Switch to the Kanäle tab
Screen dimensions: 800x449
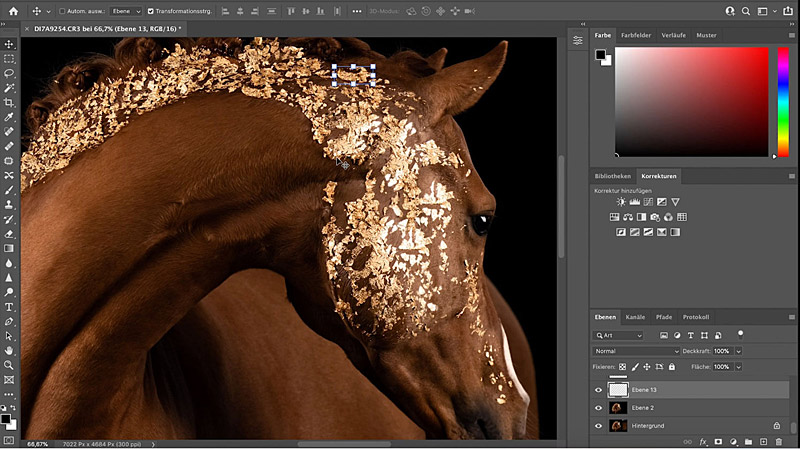(x=635, y=317)
